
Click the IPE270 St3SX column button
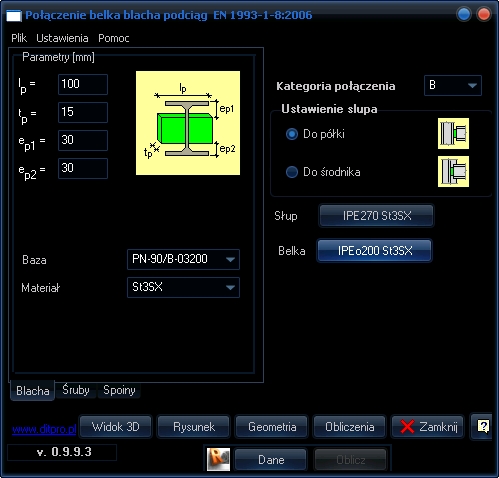click(377, 216)
